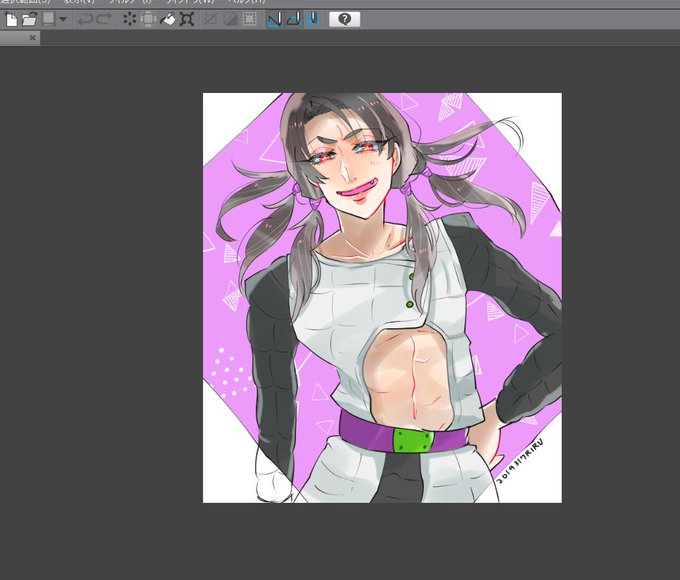Viewport: 680px width, 580px height.
Task: Open Clip Studio support with question-mark button
Action: 344,20
